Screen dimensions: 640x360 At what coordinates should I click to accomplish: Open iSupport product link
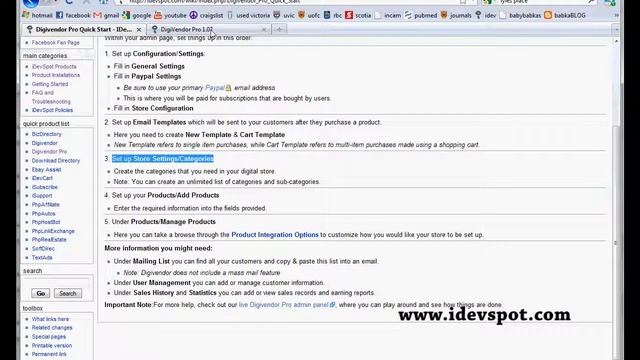point(42,196)
